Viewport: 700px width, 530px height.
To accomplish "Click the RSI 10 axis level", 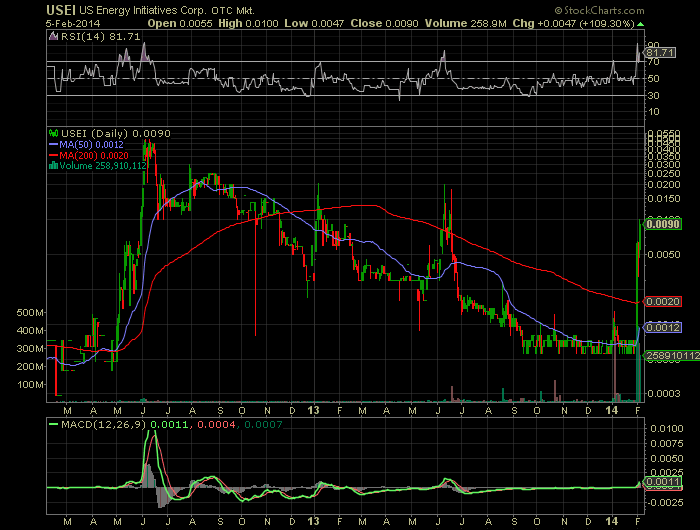I will (653, 112).
